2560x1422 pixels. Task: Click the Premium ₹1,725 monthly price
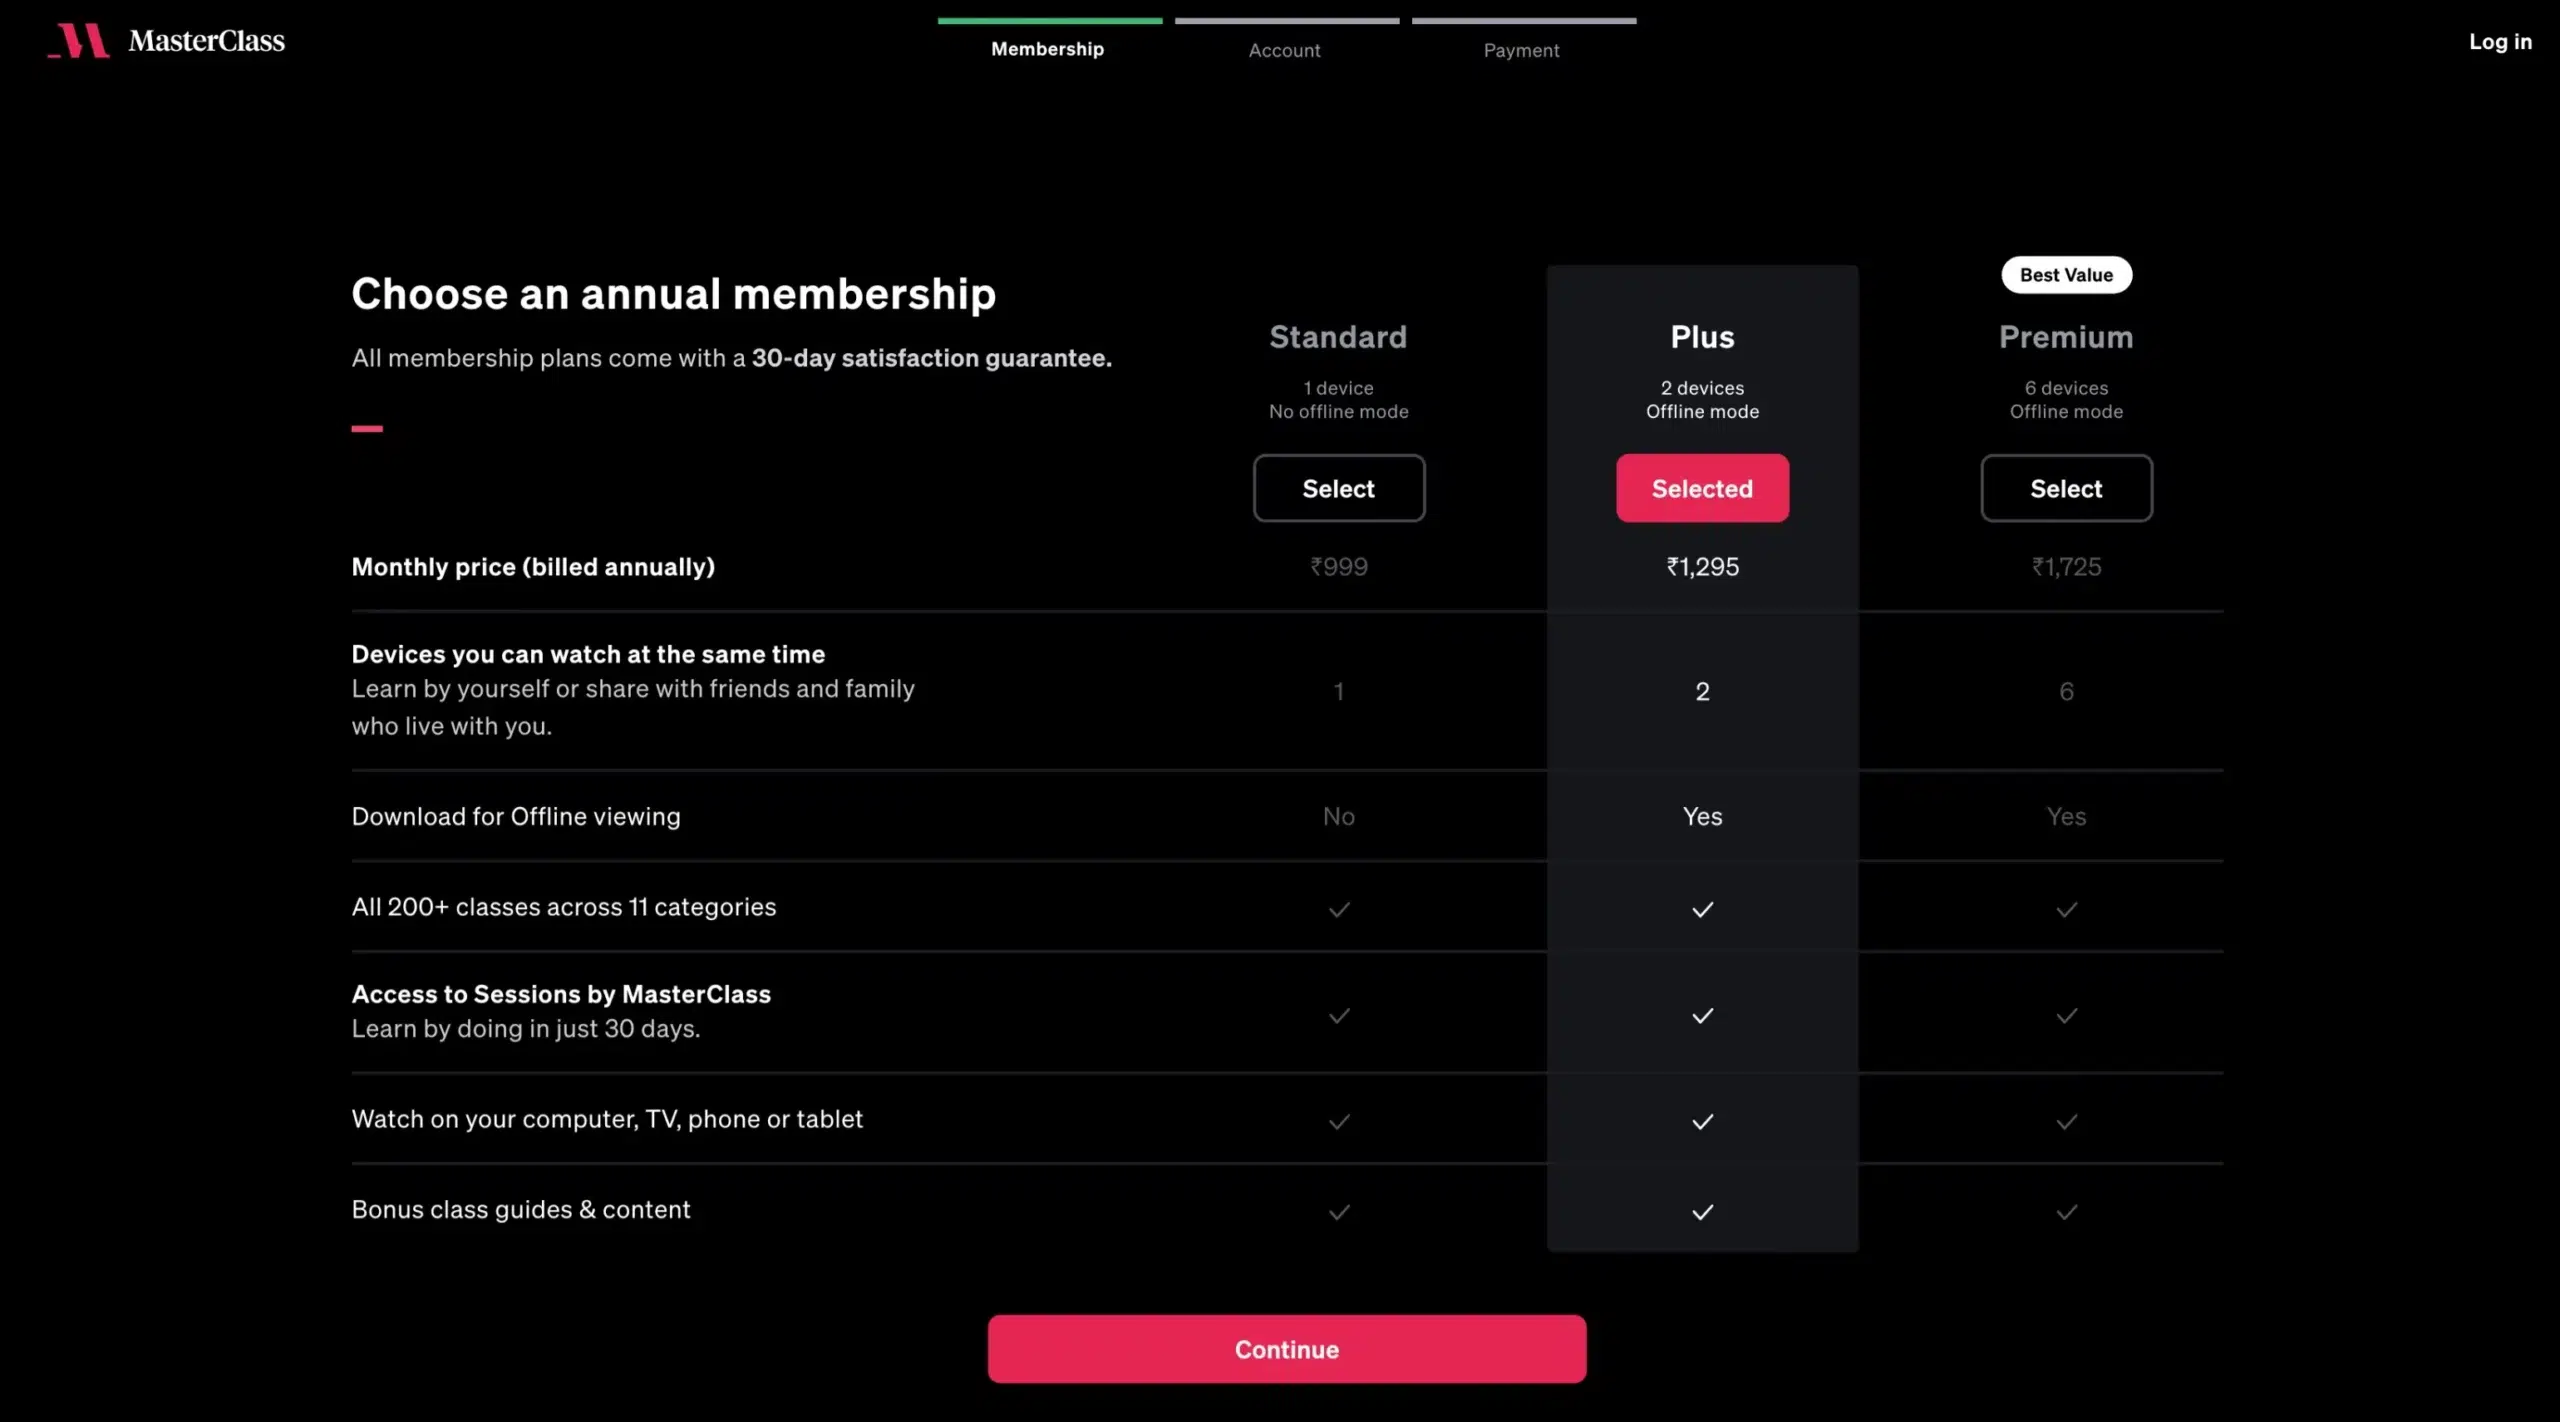pos(2066,566)
